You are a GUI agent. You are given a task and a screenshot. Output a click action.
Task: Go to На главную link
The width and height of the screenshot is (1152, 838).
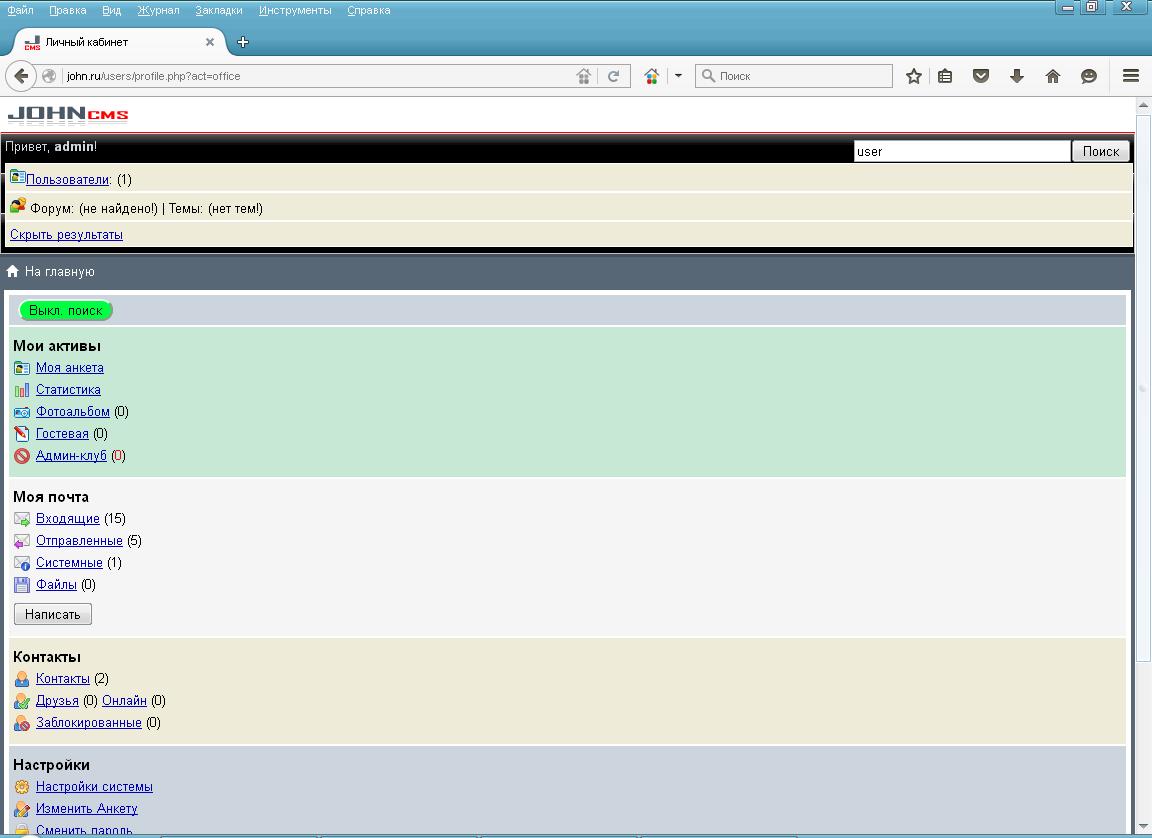(x=60, y=272)
